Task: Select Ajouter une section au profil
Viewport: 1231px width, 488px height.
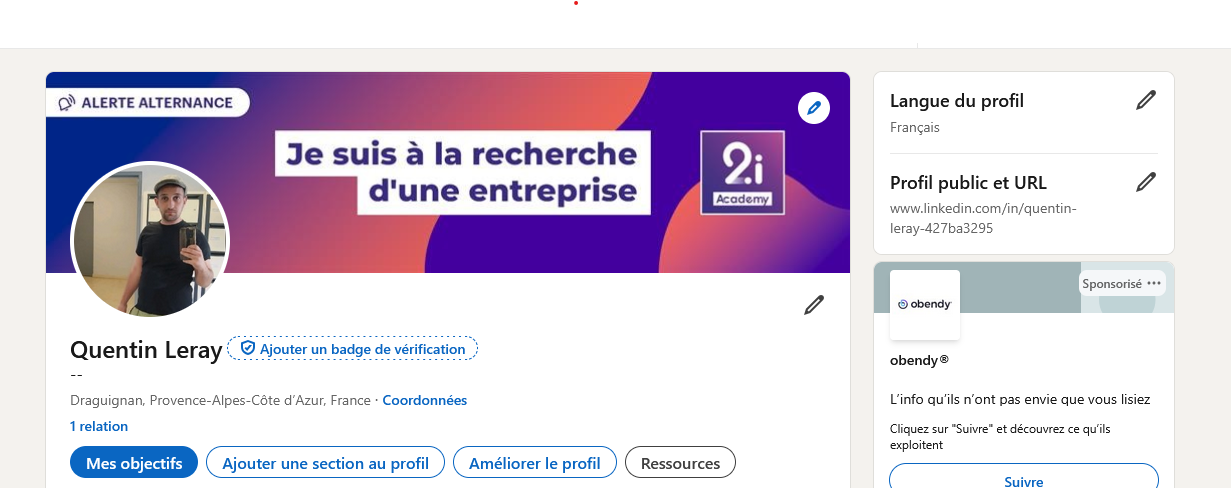Action: (x=325, y=463)
